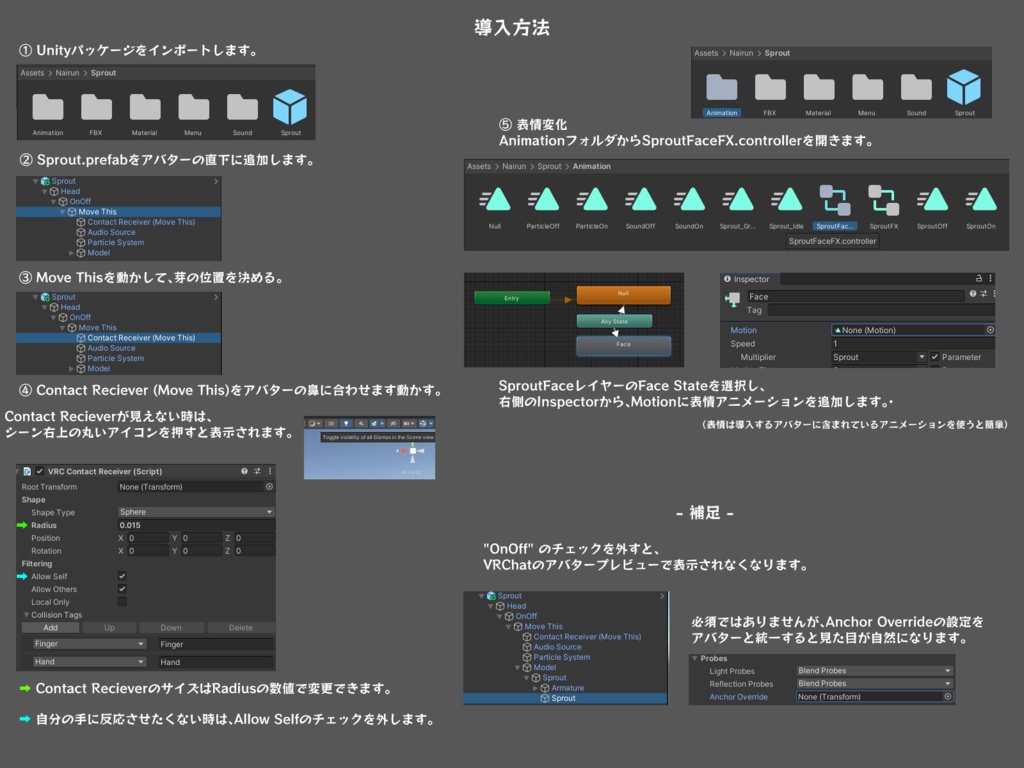Open the Shape Type dropdown showing Sphere
Viewport: 1024px width, 768px height.
(196, 512)
